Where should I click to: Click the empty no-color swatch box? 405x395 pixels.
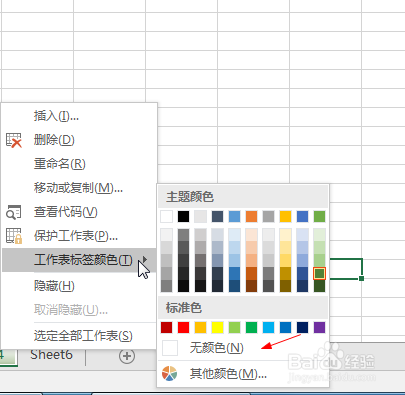click(x=170, y=348)
